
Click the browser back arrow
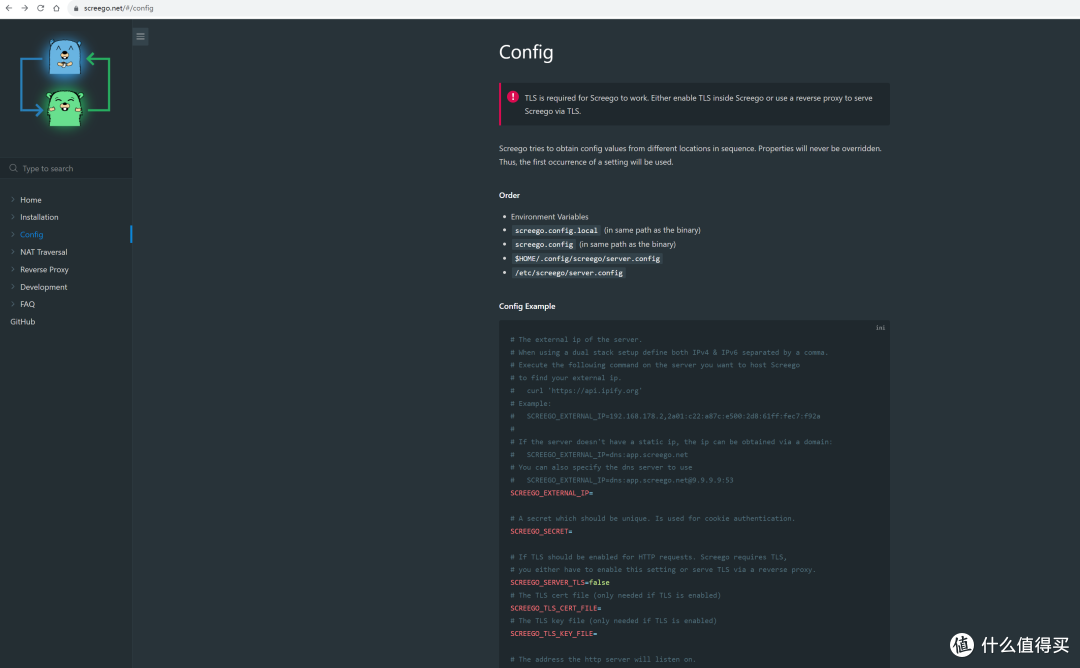(9, 8)
